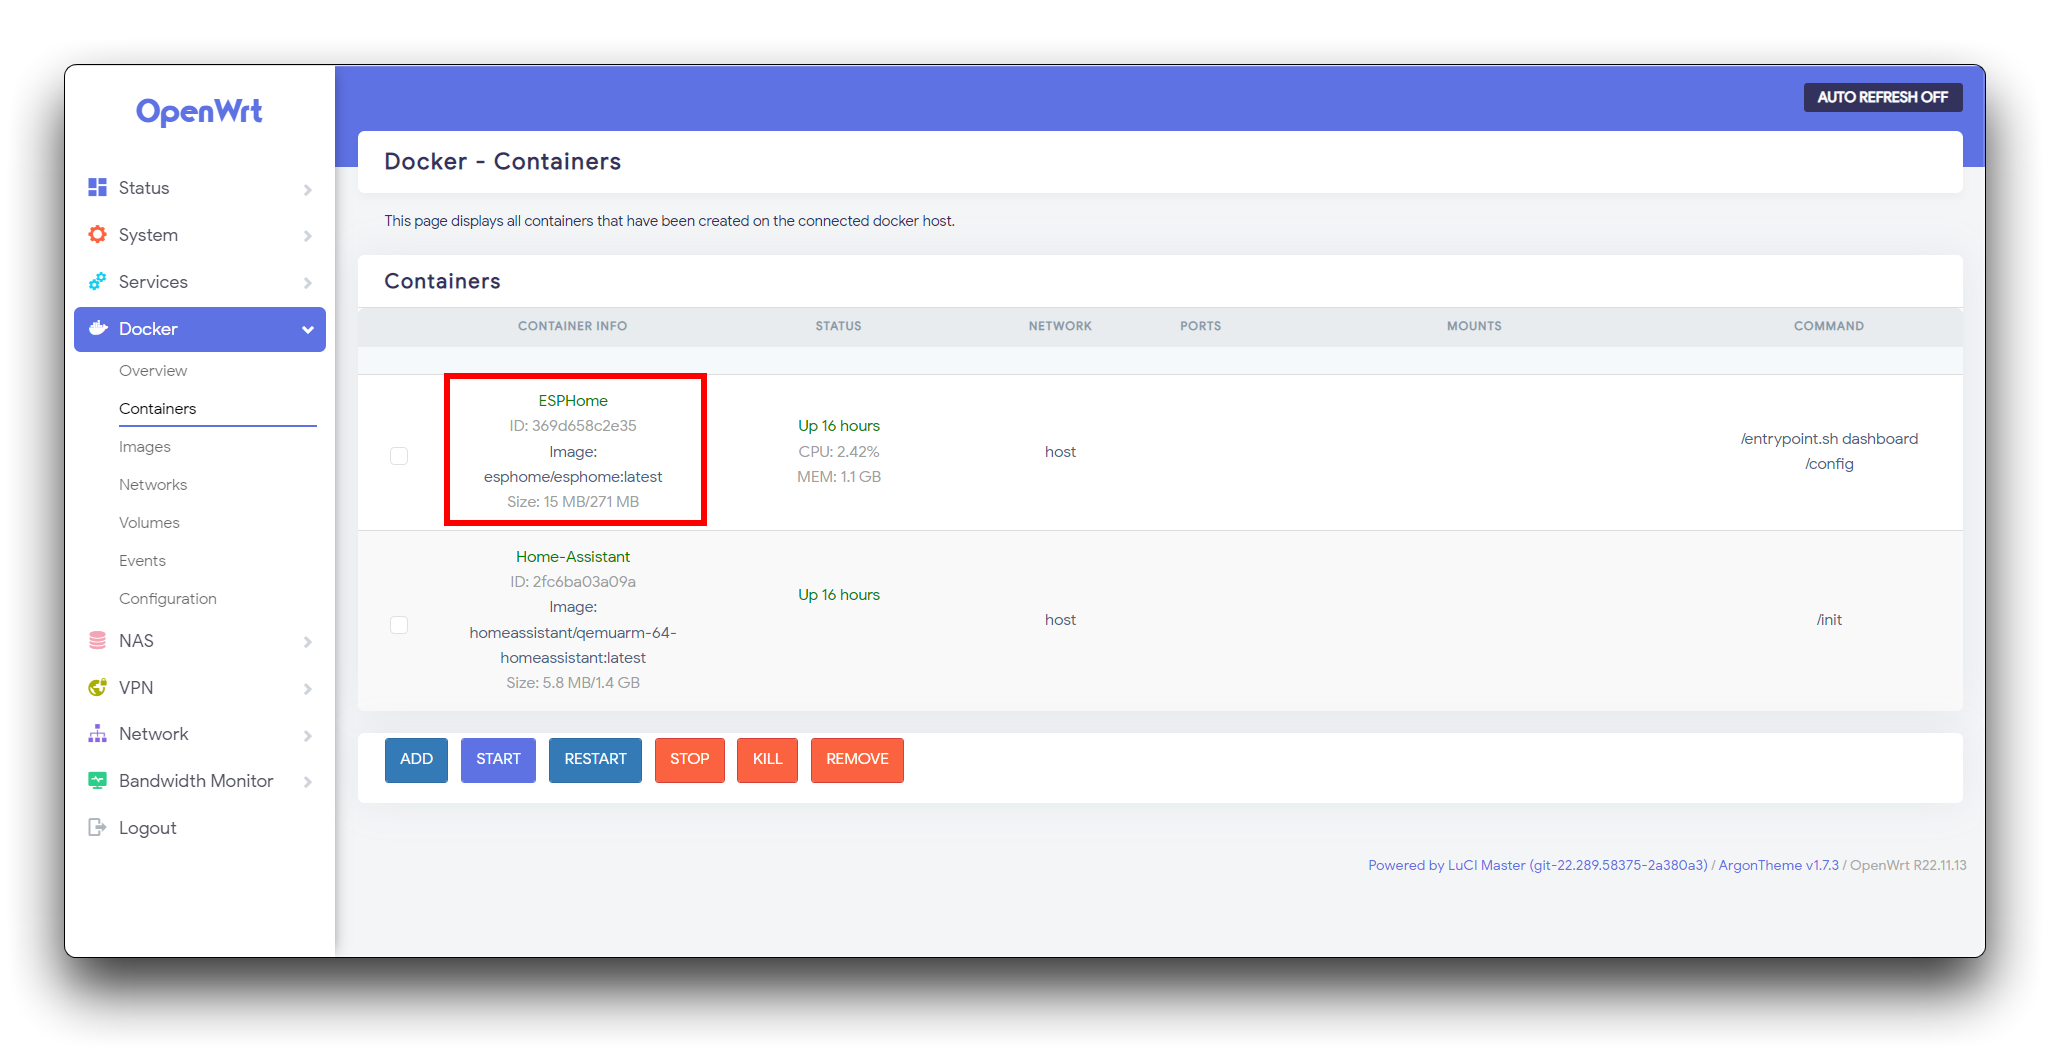Expand the System menu chevron
The width and height of the screenshot is (2050, 1054).
point(308,236)
